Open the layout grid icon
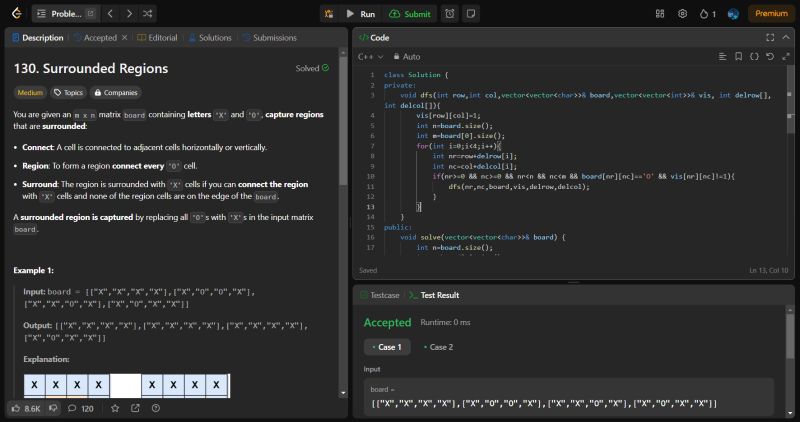The image size is (800, 422). 660,14
